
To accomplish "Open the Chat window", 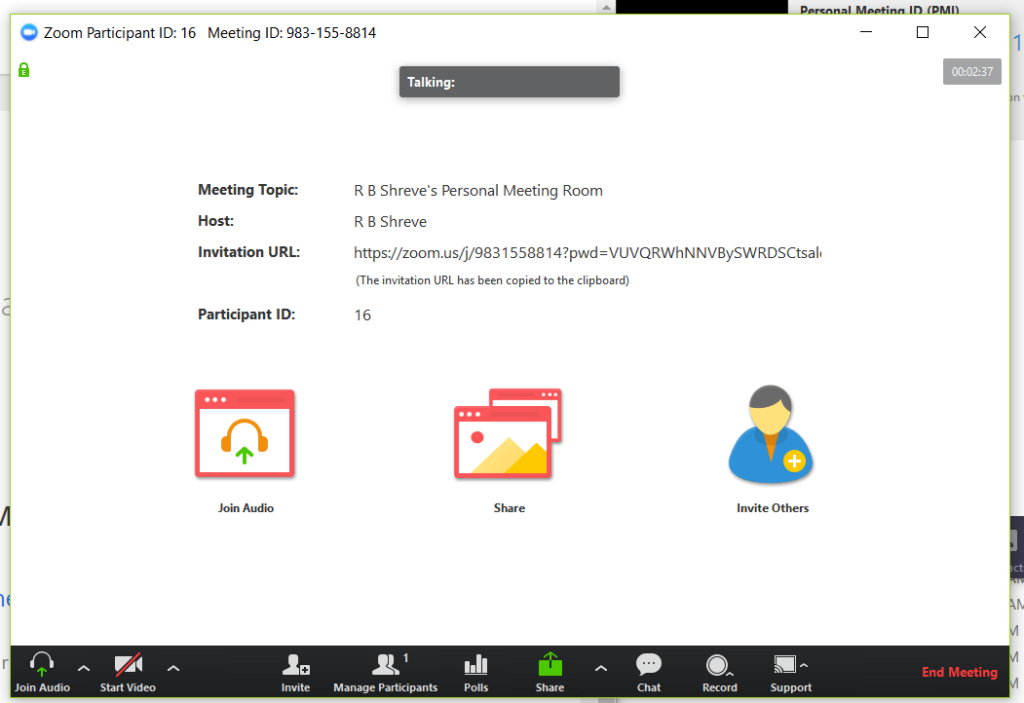I will [649, 672].
